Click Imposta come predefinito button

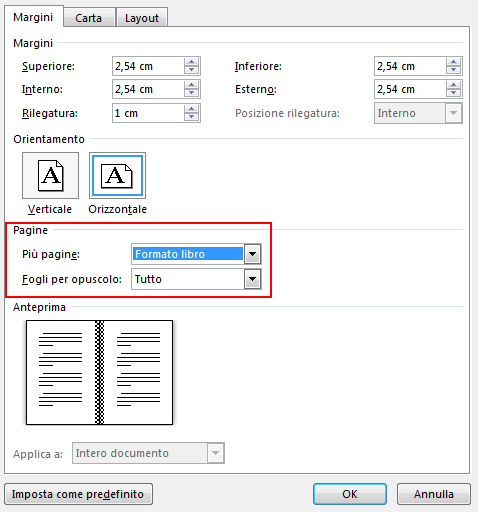(x=78, y=494)
